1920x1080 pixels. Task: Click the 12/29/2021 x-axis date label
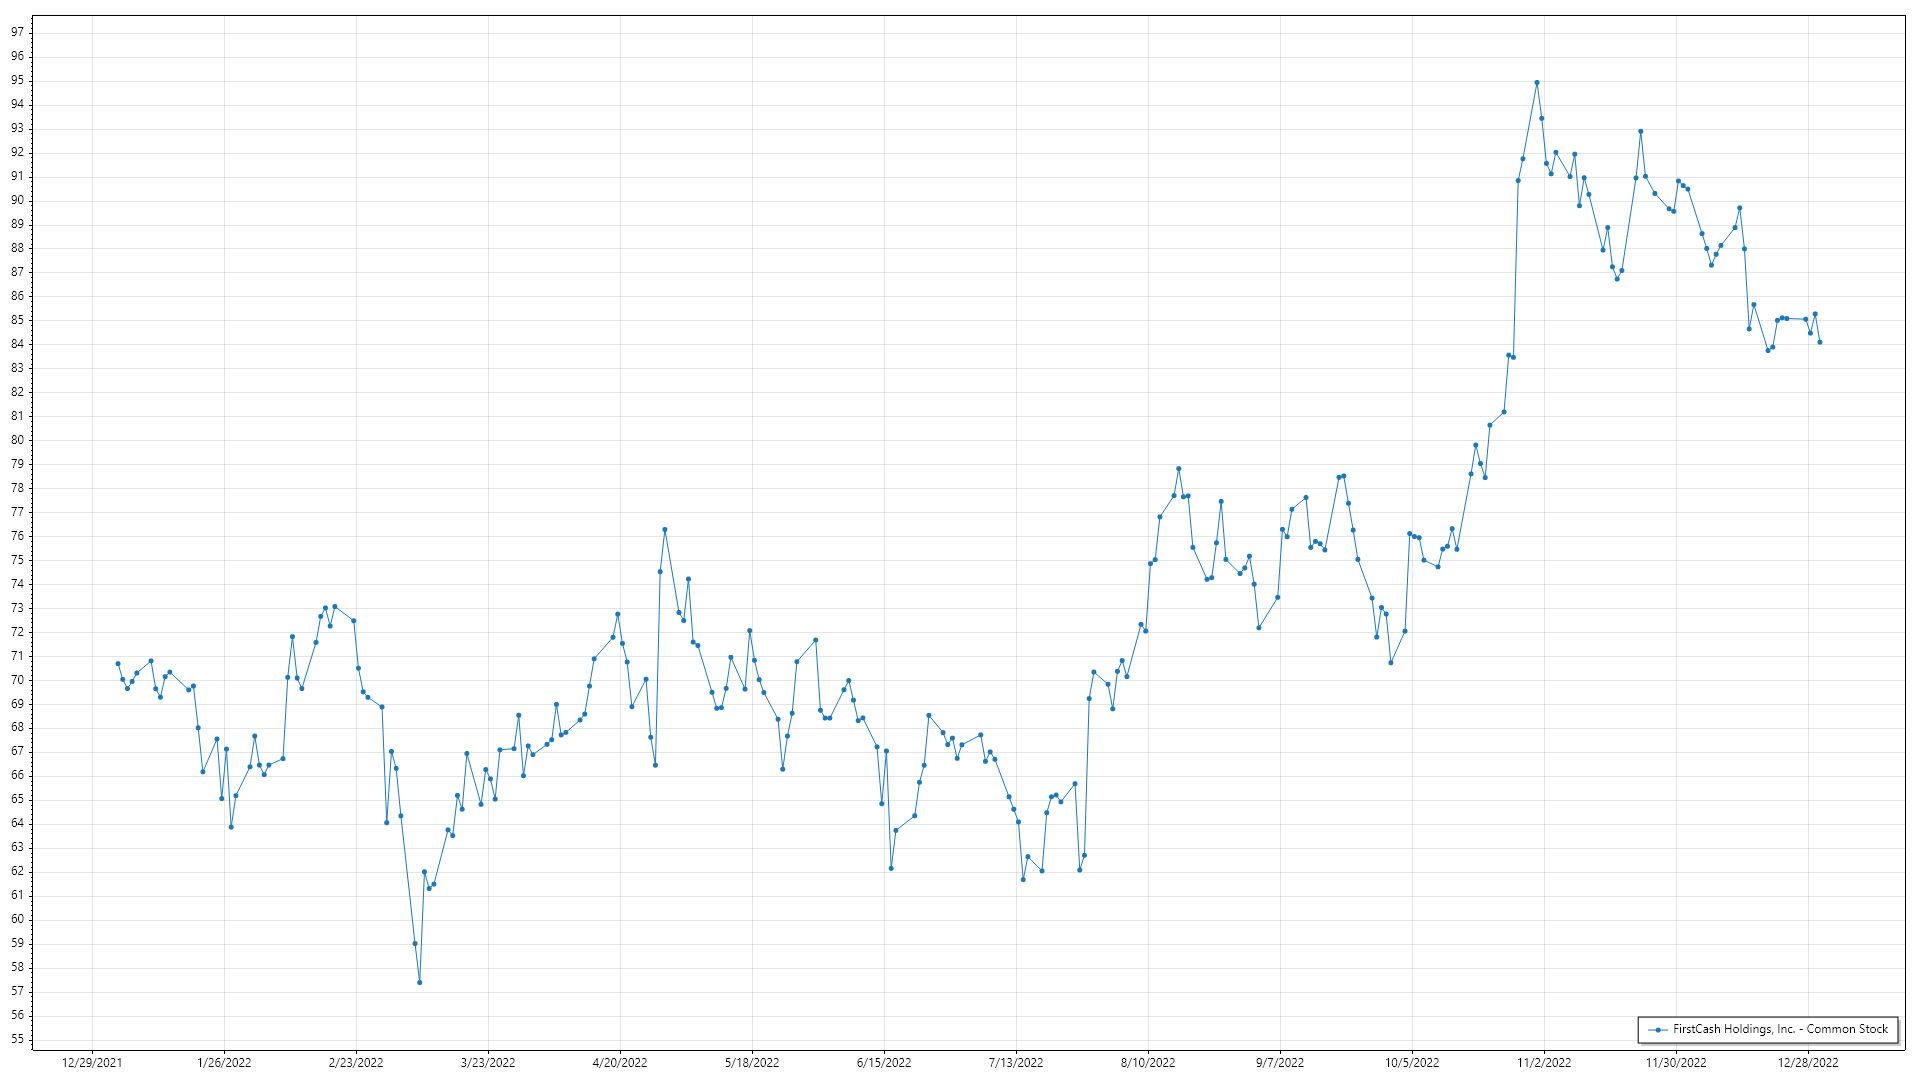point(92,1063)
